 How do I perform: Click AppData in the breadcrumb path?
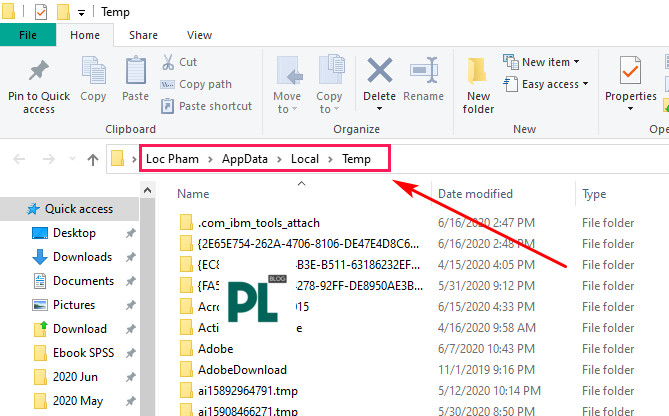pyautogui.click(x=244, y=159)
